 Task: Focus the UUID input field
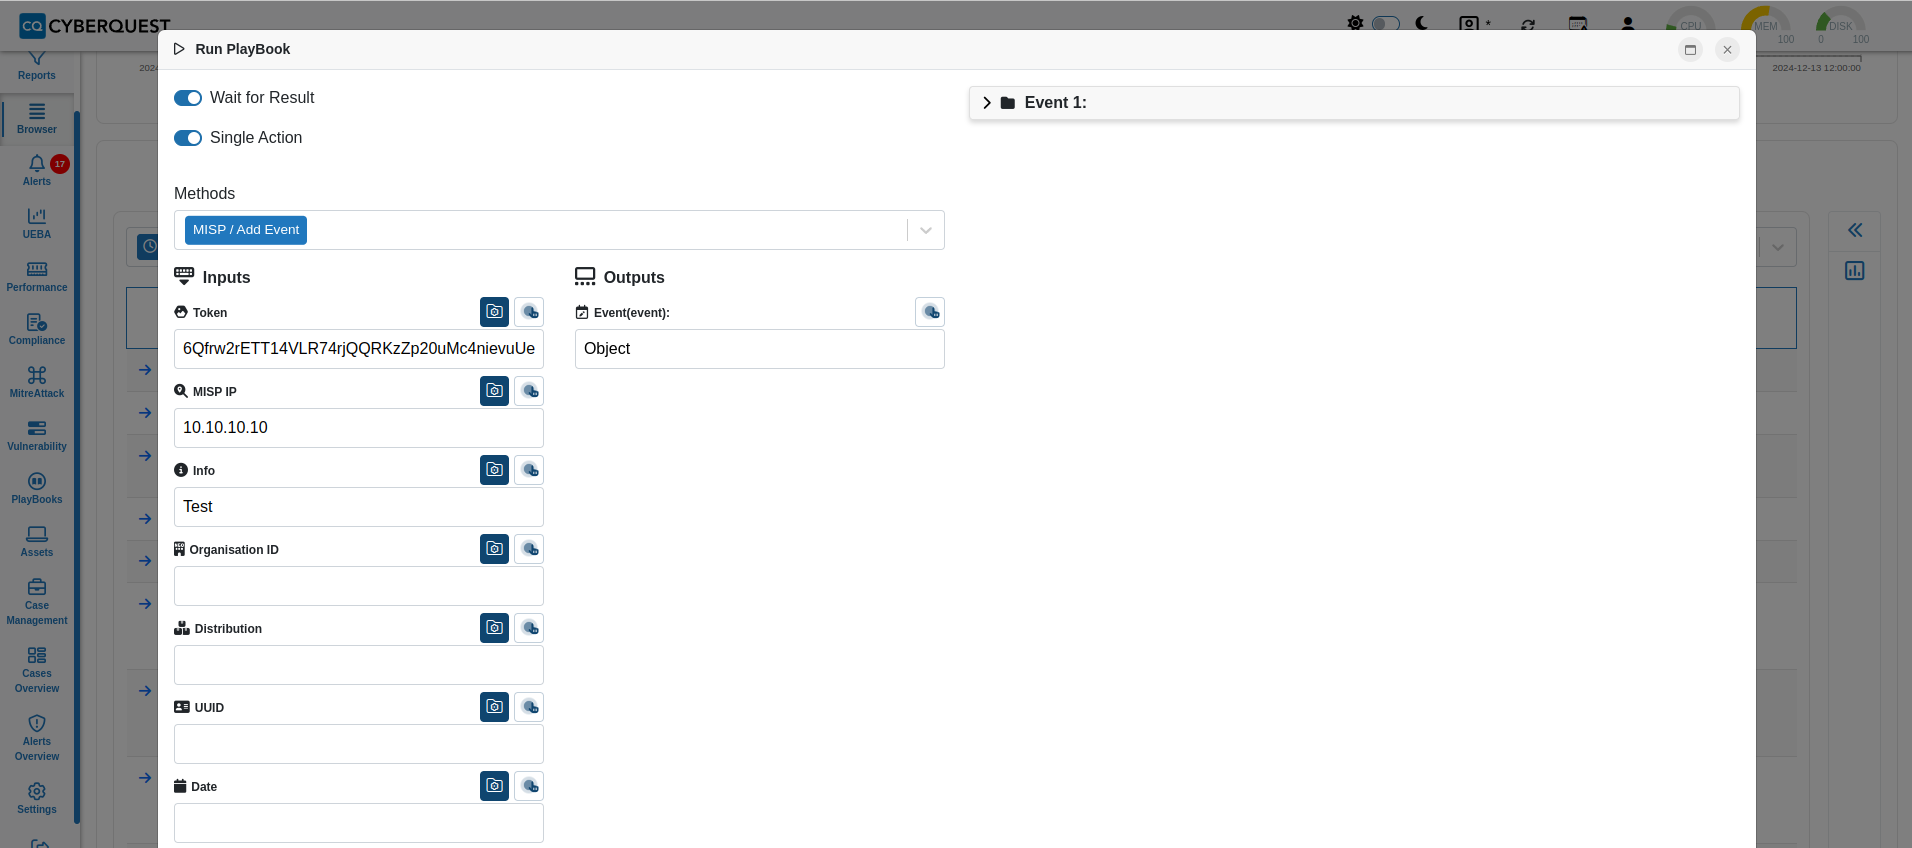tap(359, 744)
